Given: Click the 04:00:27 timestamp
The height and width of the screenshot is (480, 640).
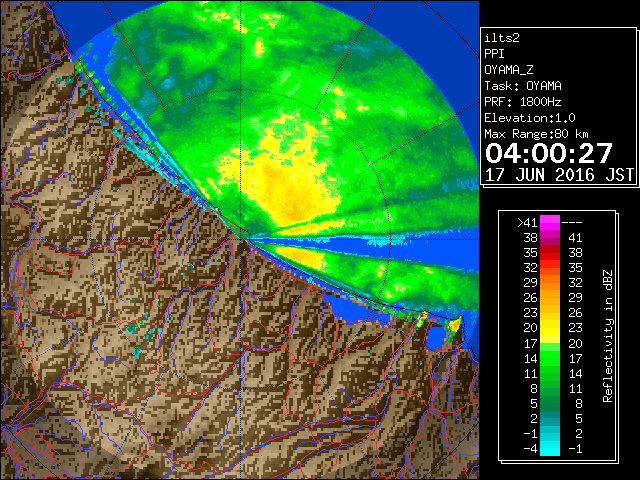Looking at the screenshot, I should pyautogui.click(x=549, y=153).
